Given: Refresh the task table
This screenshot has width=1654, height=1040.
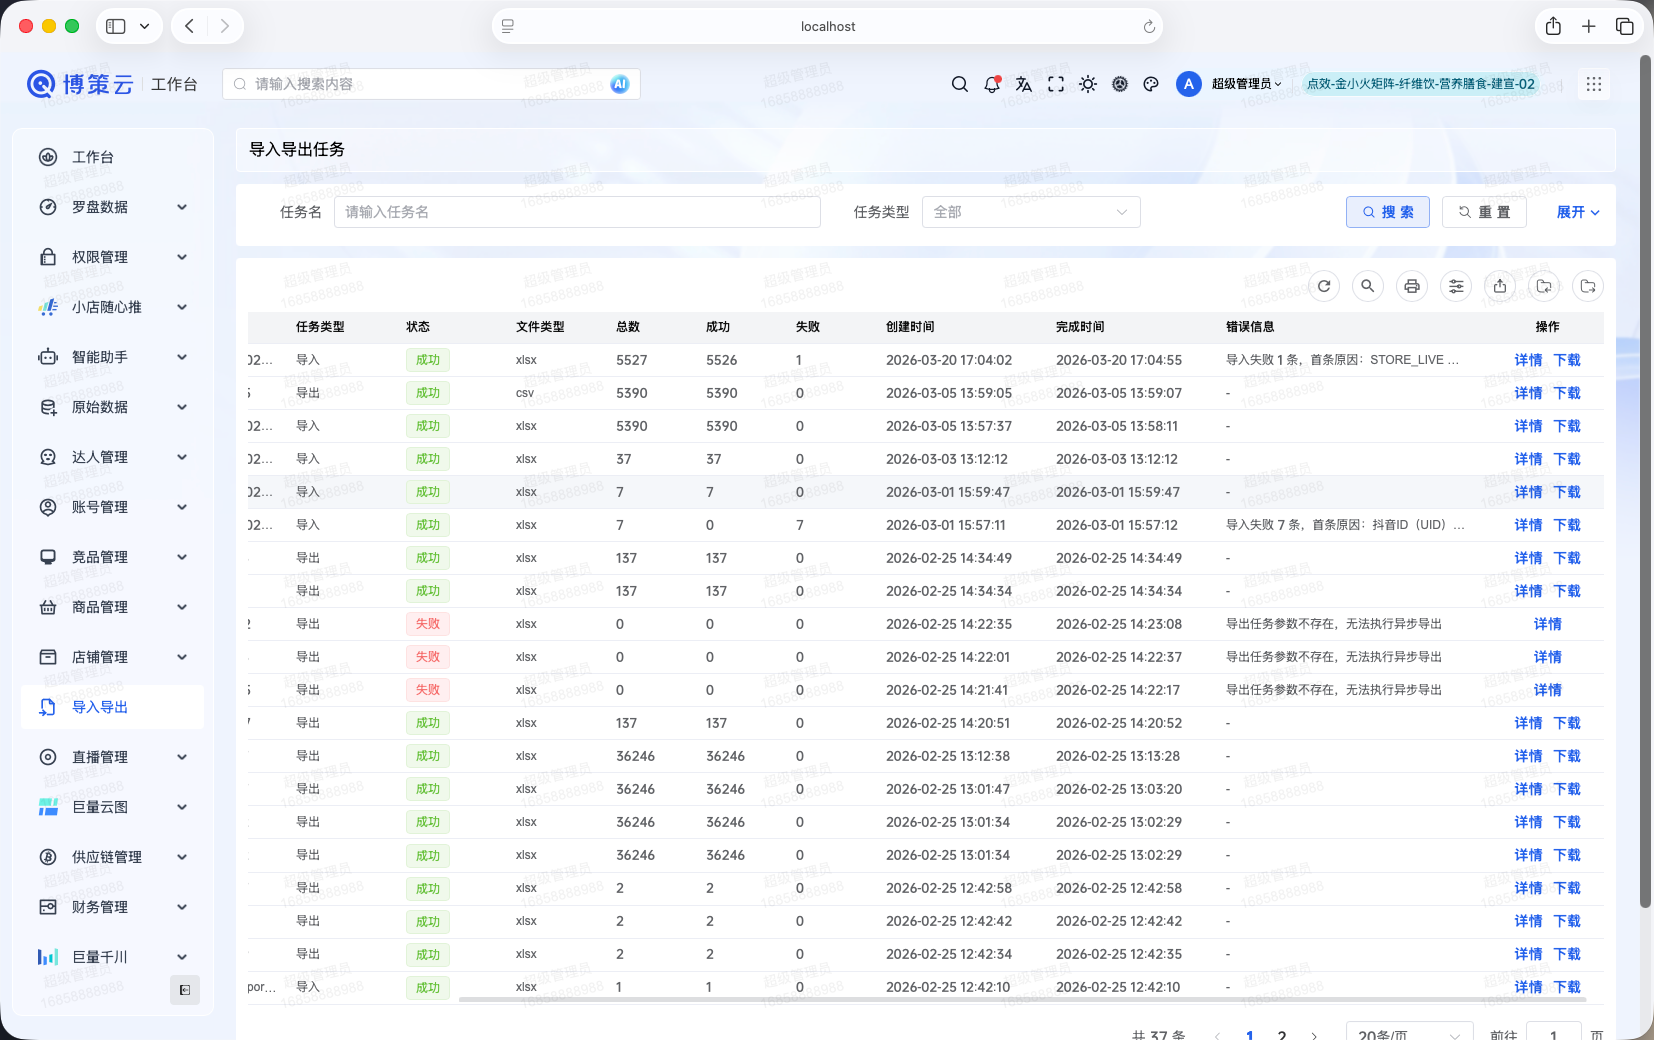Looking at the screenshot, I should point(1324,286).
